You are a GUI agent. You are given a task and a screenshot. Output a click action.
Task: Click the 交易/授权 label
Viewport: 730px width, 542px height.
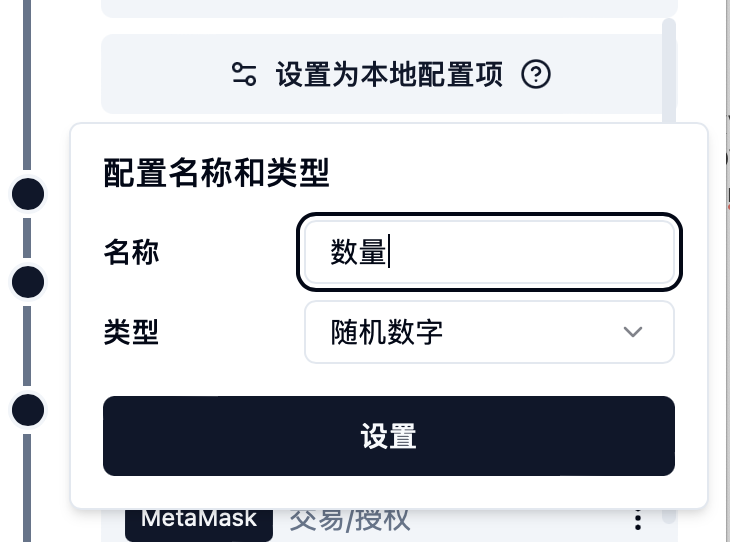(350, 520)
